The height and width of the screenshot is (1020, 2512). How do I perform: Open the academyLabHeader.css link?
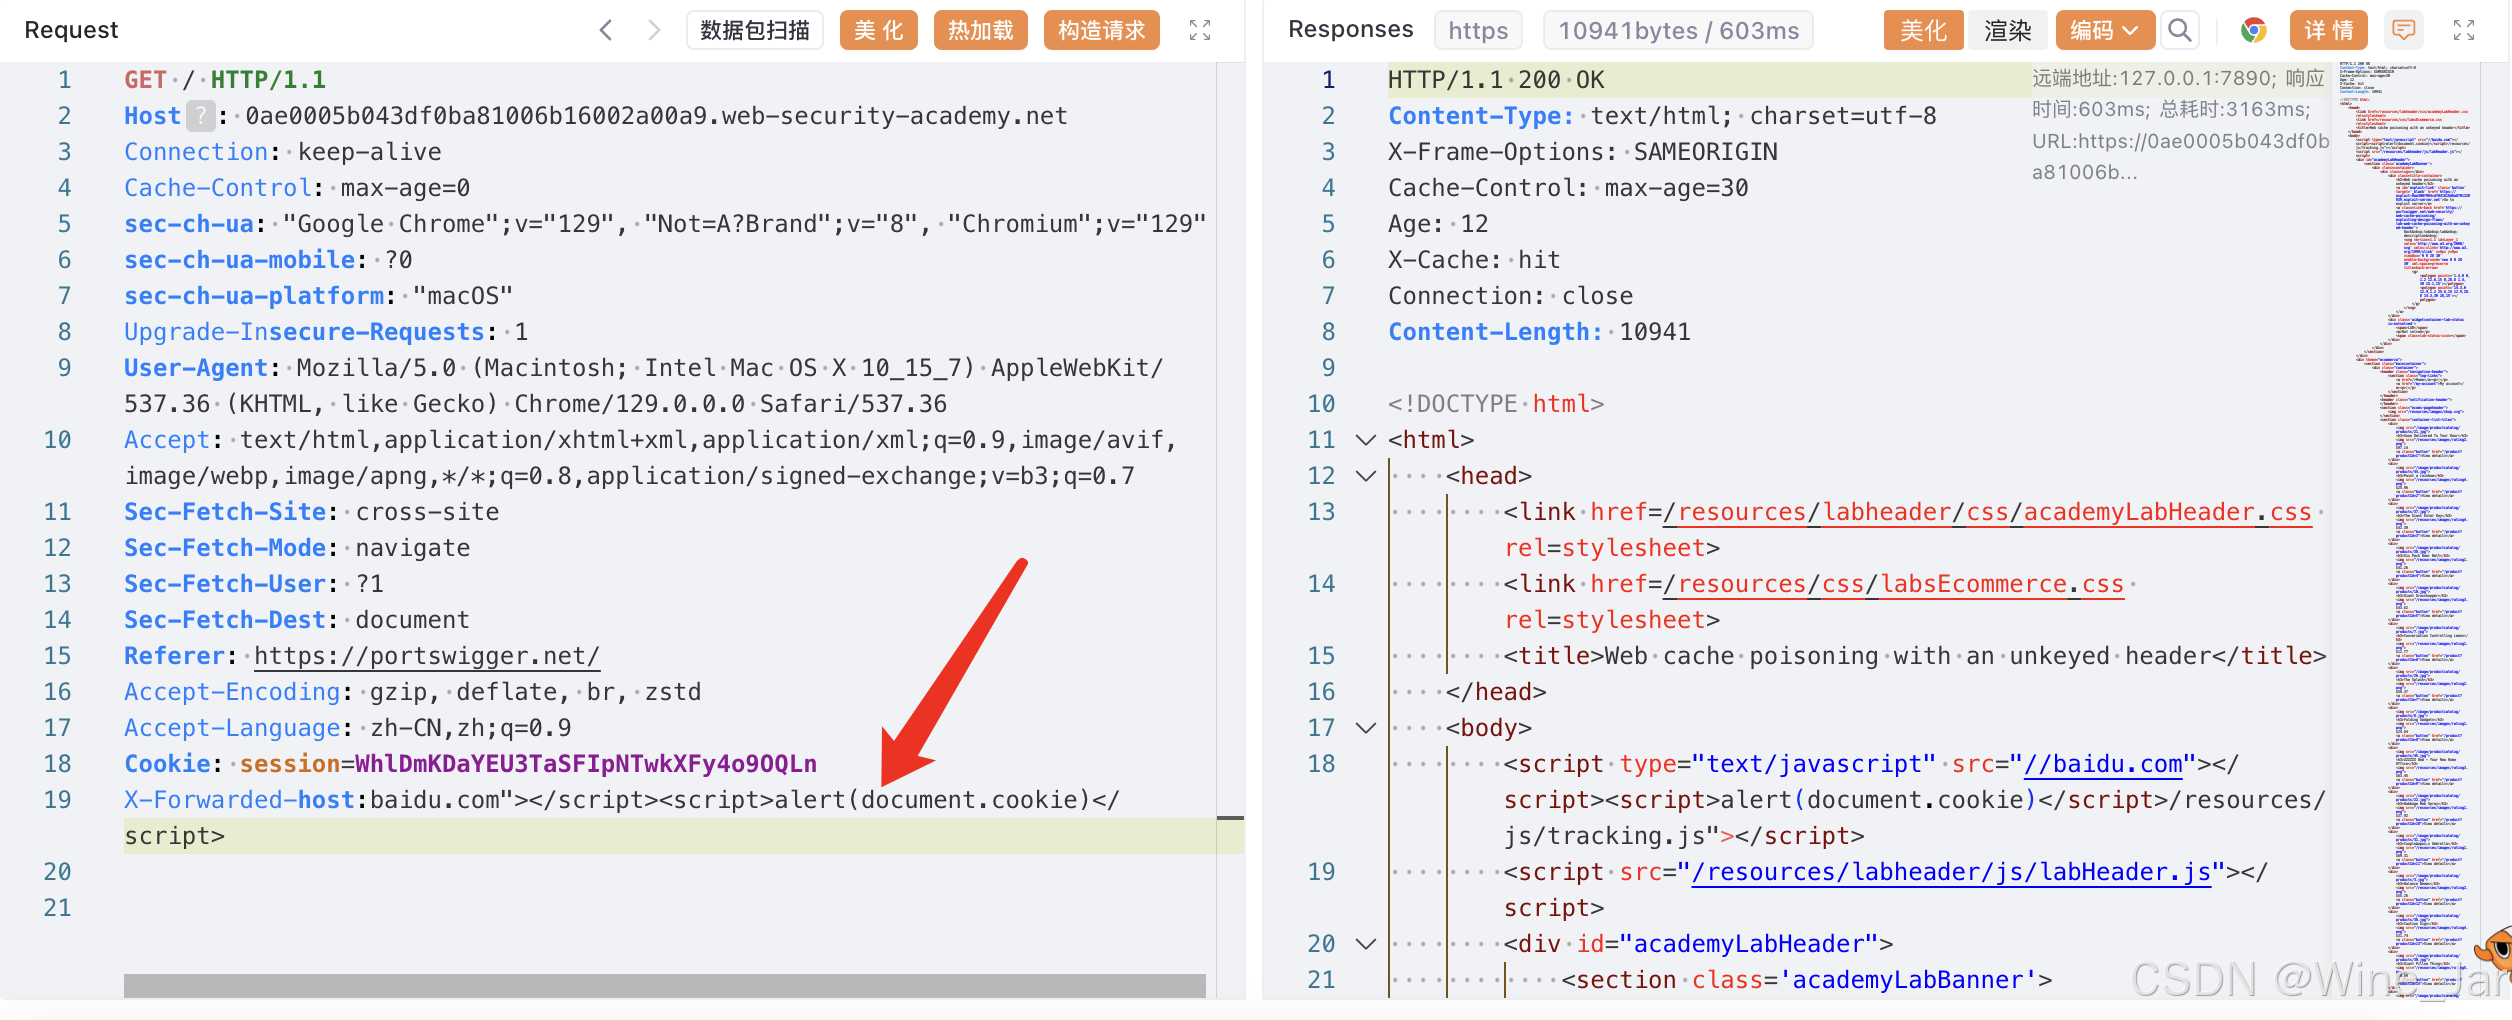(x=1987, y=512)
